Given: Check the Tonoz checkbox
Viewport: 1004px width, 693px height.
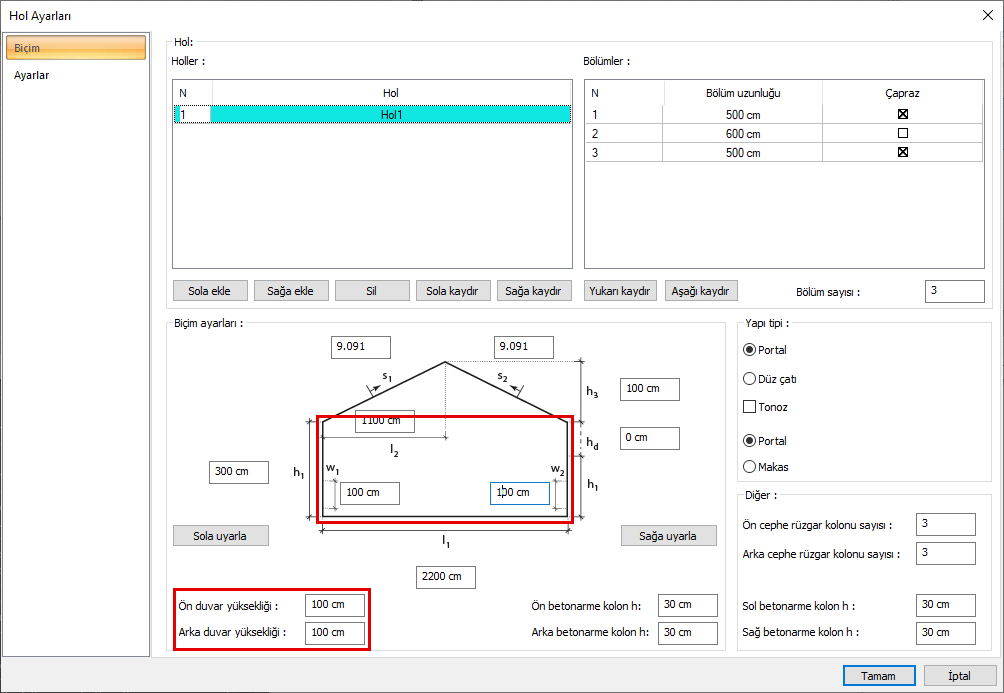Looking at the screenshot, I should coord(750,407).
